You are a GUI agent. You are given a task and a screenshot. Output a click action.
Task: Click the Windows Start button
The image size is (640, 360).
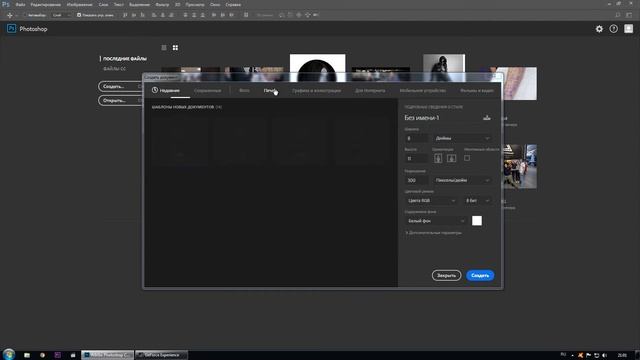(9, 354)
